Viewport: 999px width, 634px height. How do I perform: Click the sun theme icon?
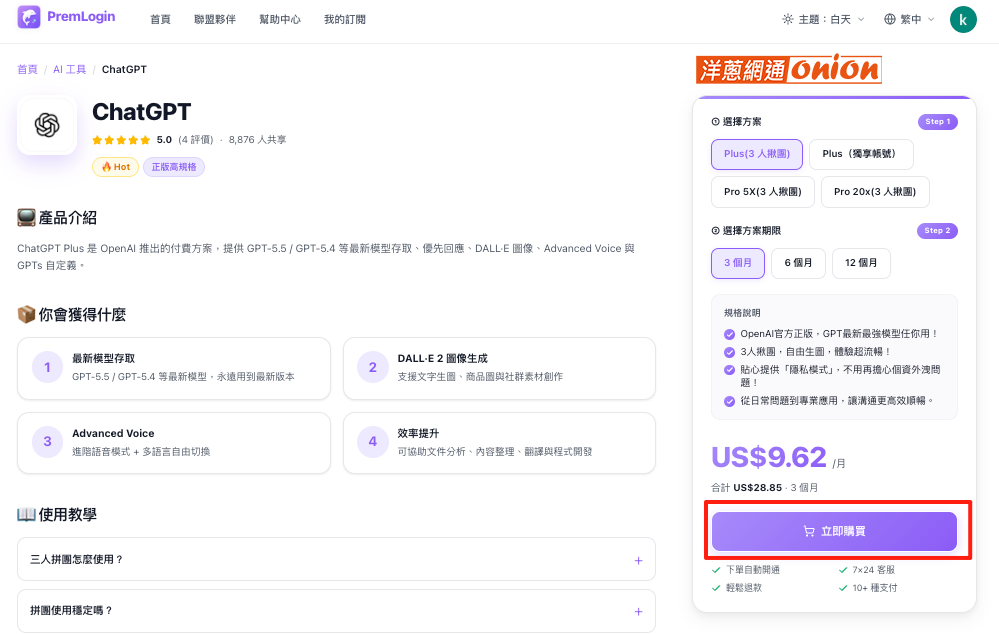pyautogui.click(x=787, y=19)
